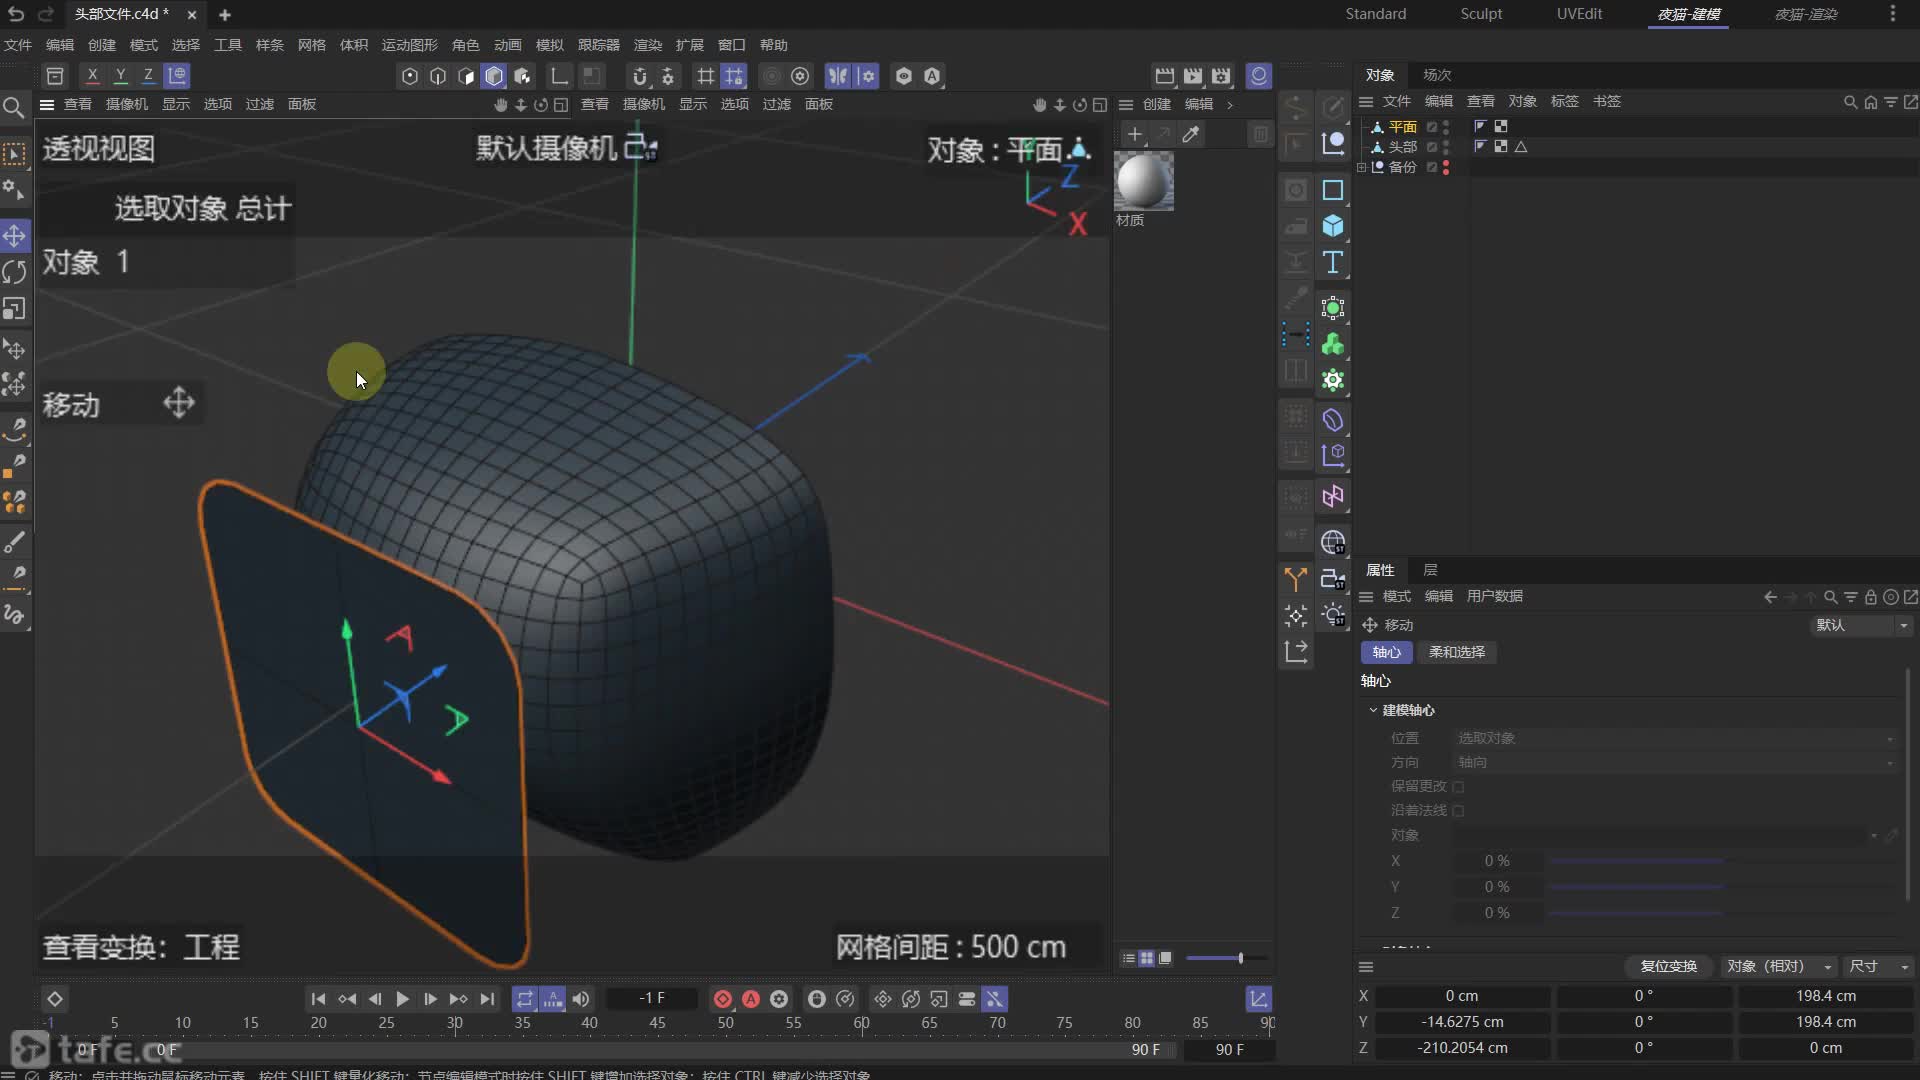The image size is (1920, 1080).
Task: Toggle timeline loop playback
Action: (524, 999)
